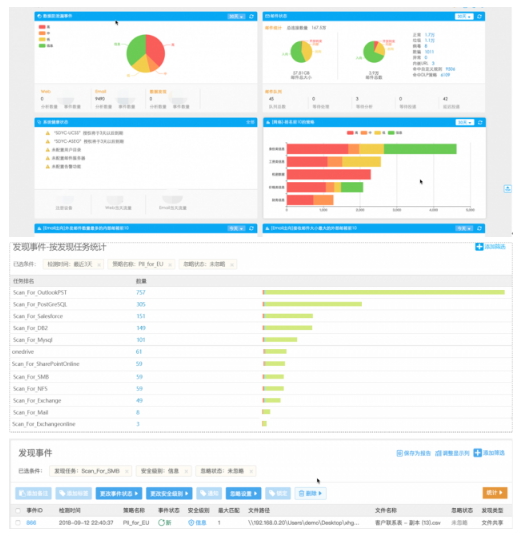Click the orange 统计 statistics button

coord(495,492)
